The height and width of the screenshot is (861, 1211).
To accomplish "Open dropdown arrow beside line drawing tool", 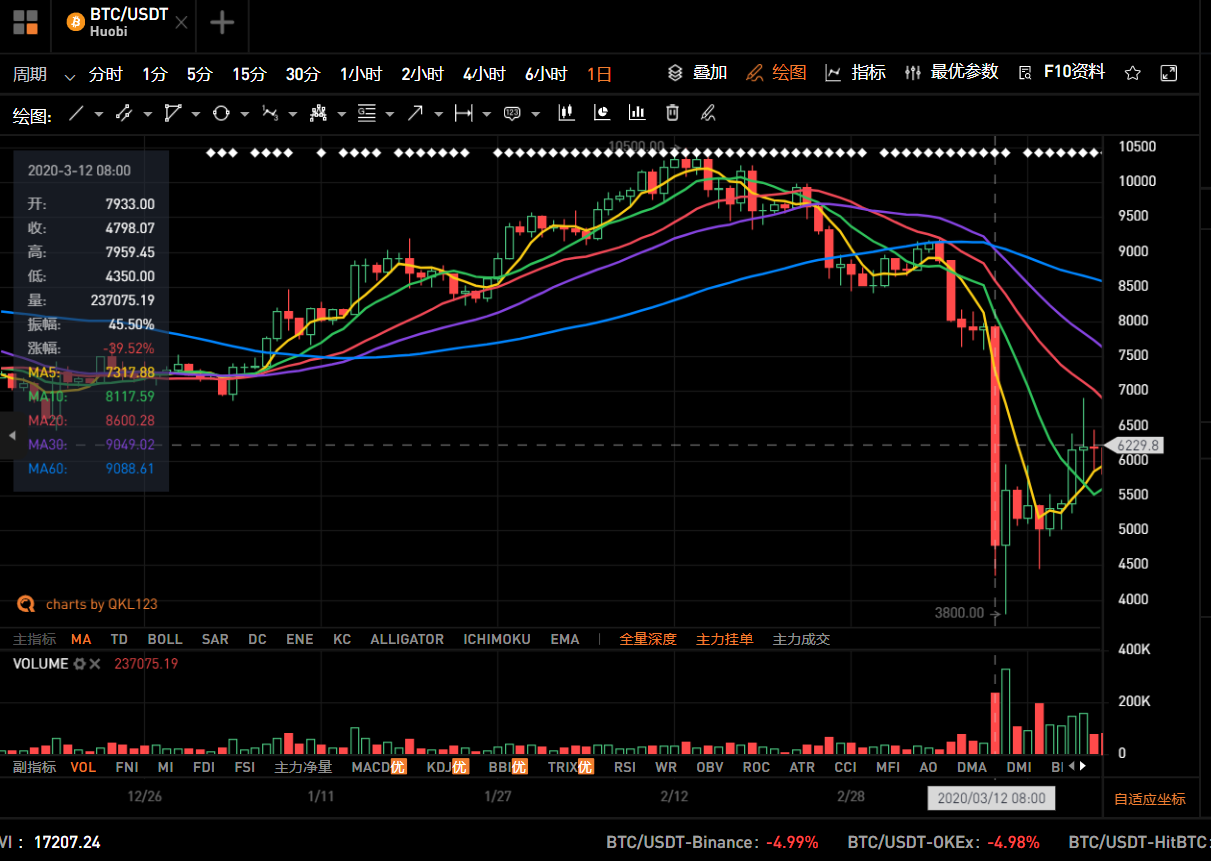I will pos(99,114).
